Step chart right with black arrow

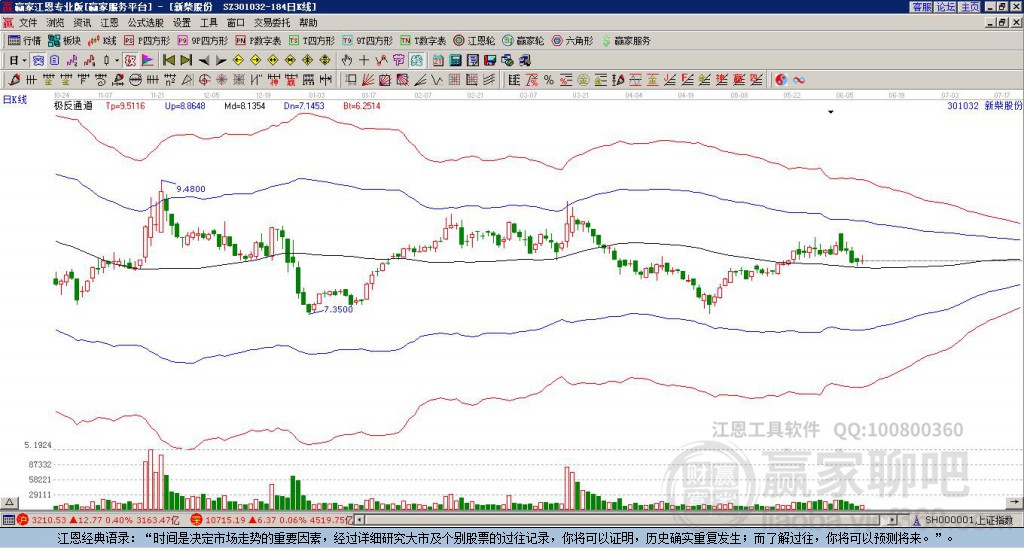pyautogui.click(x=221, y=61)
